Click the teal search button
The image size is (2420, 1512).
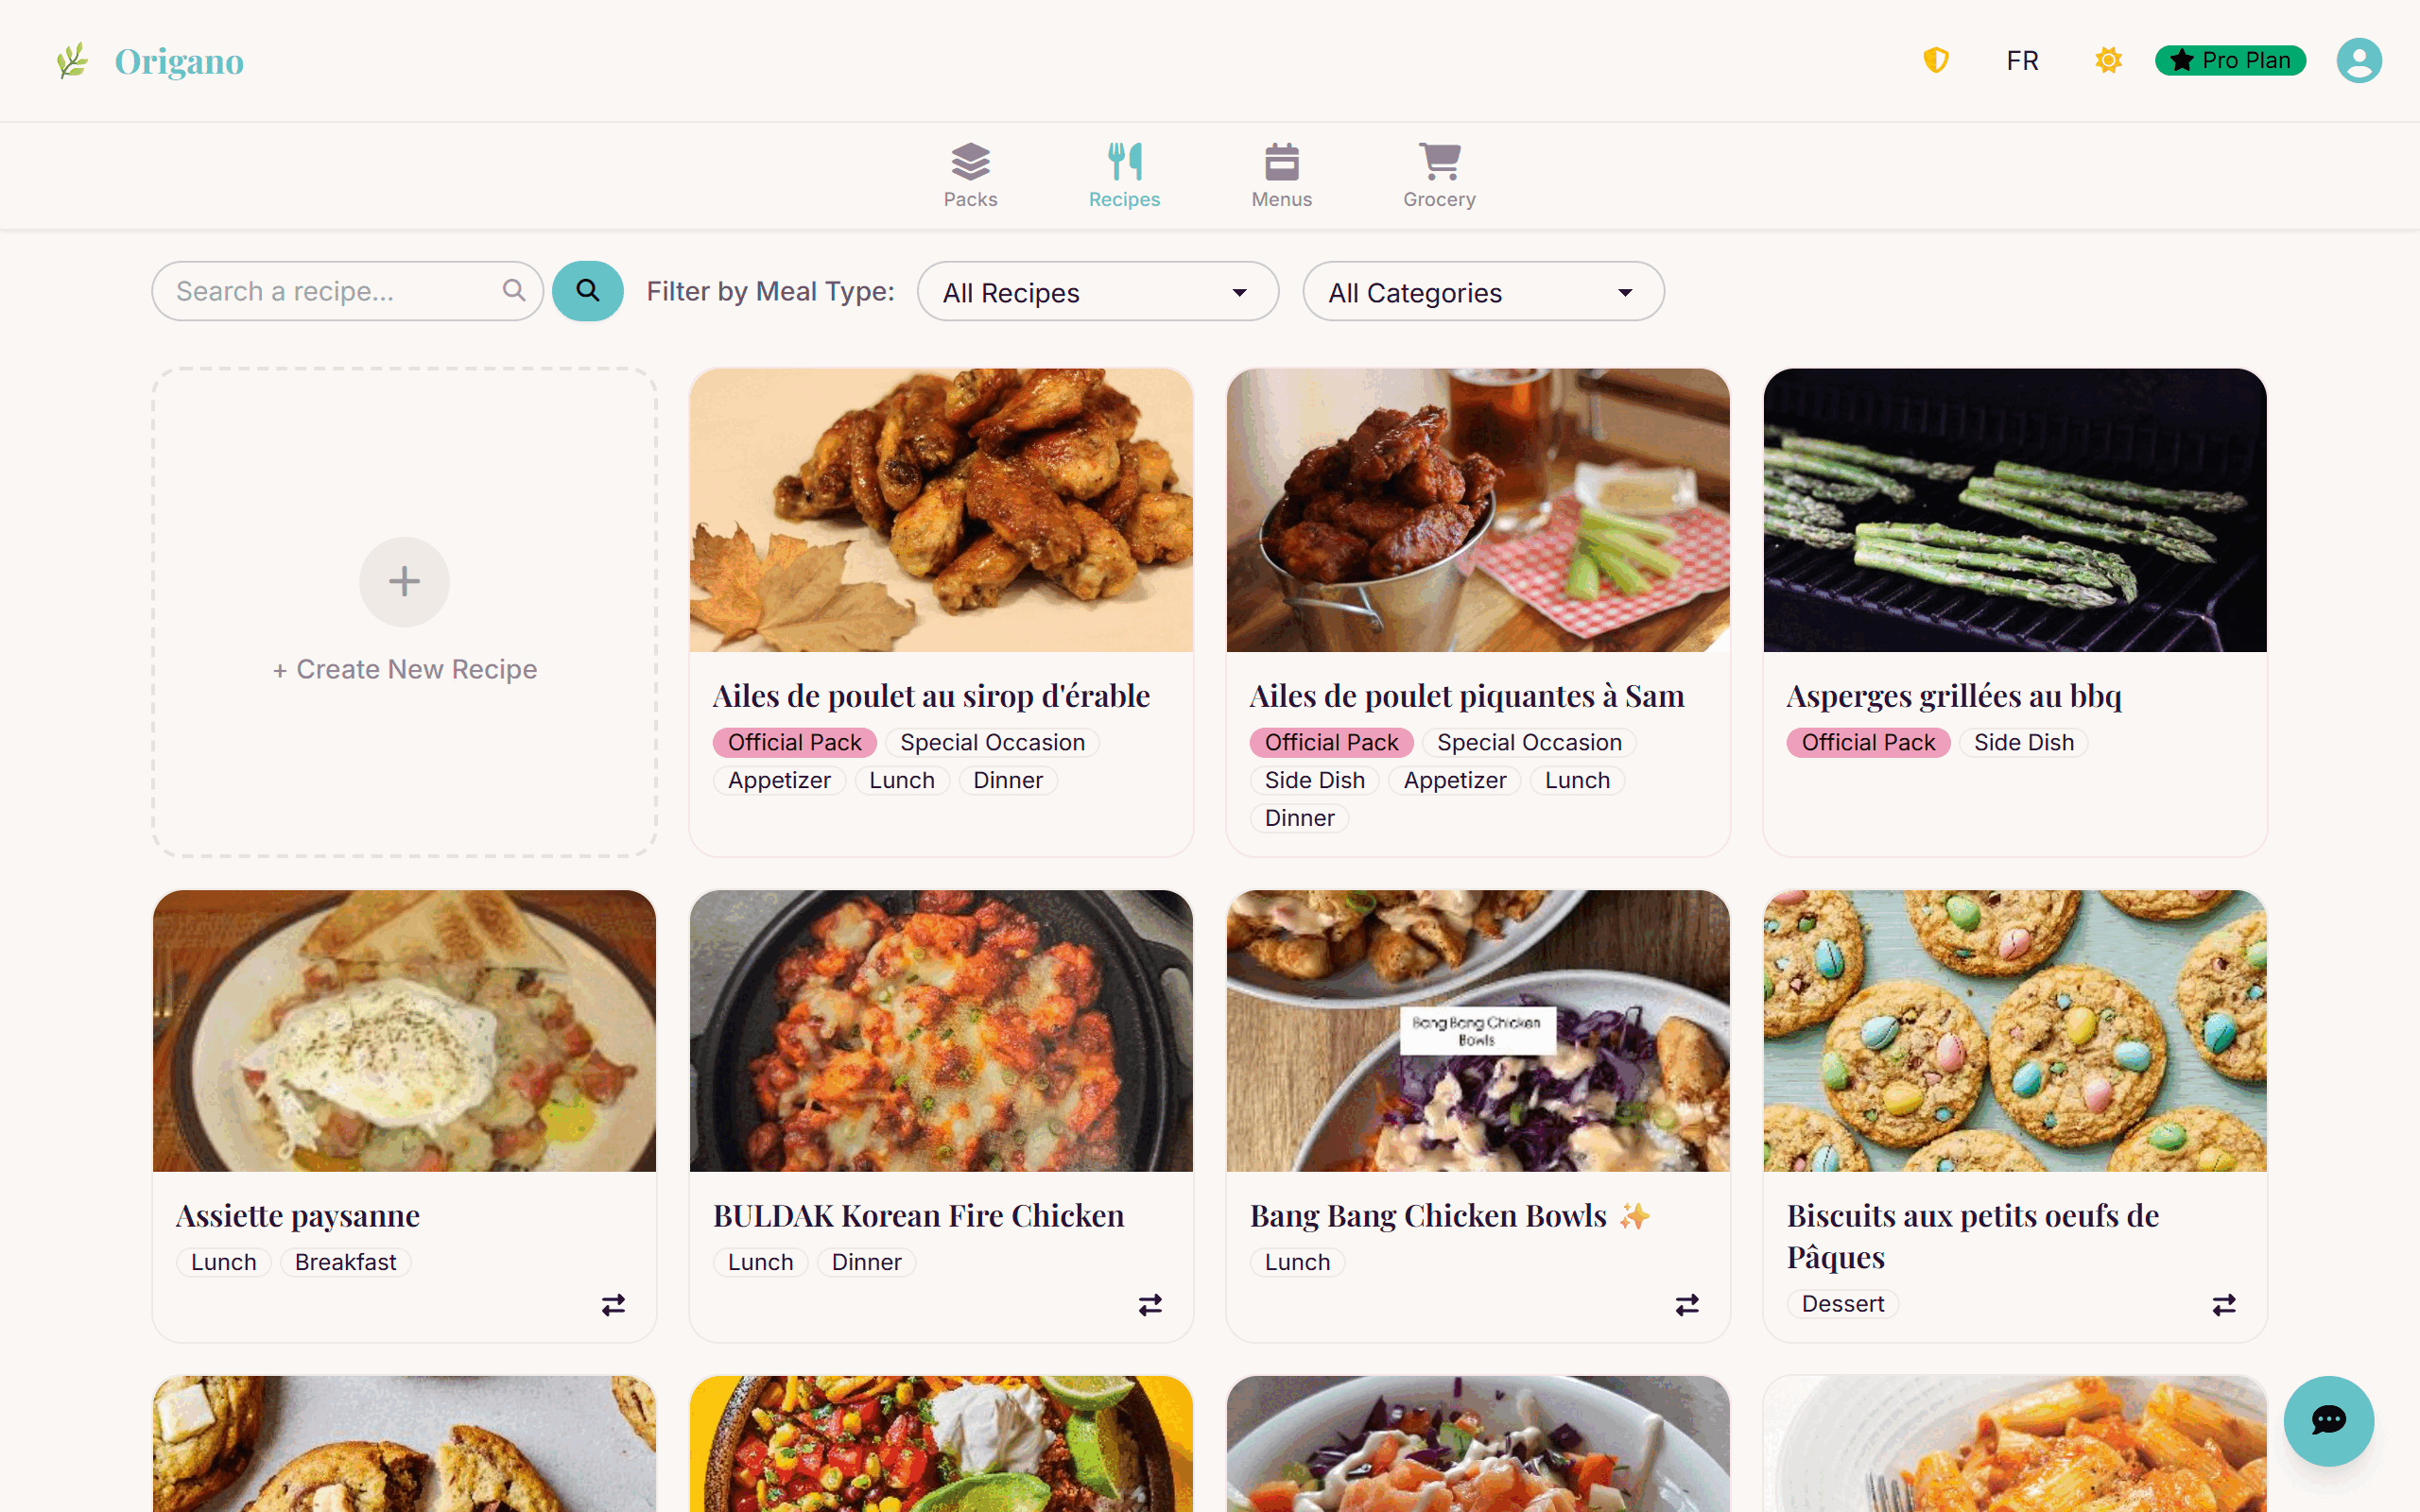(x=588, y=291)
